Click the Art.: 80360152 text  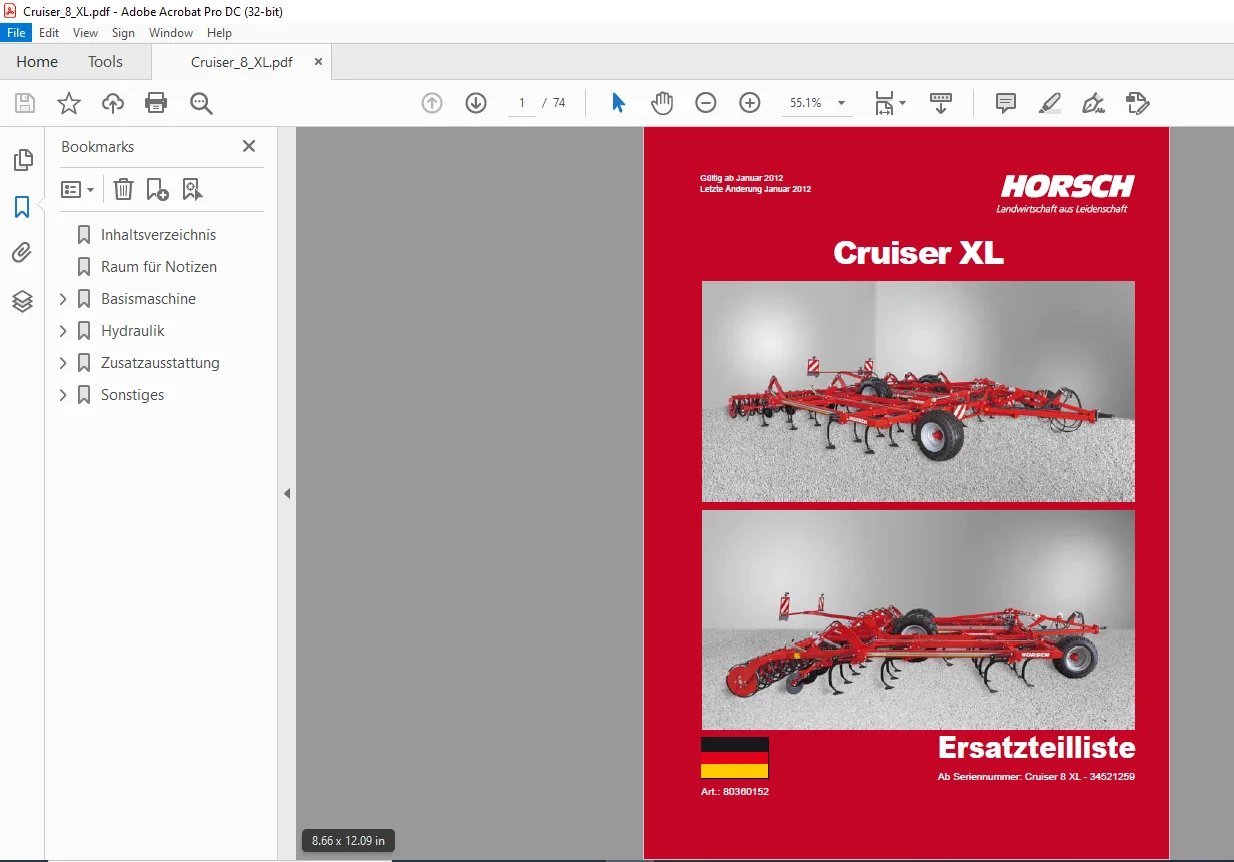click(x=735, y=792)
